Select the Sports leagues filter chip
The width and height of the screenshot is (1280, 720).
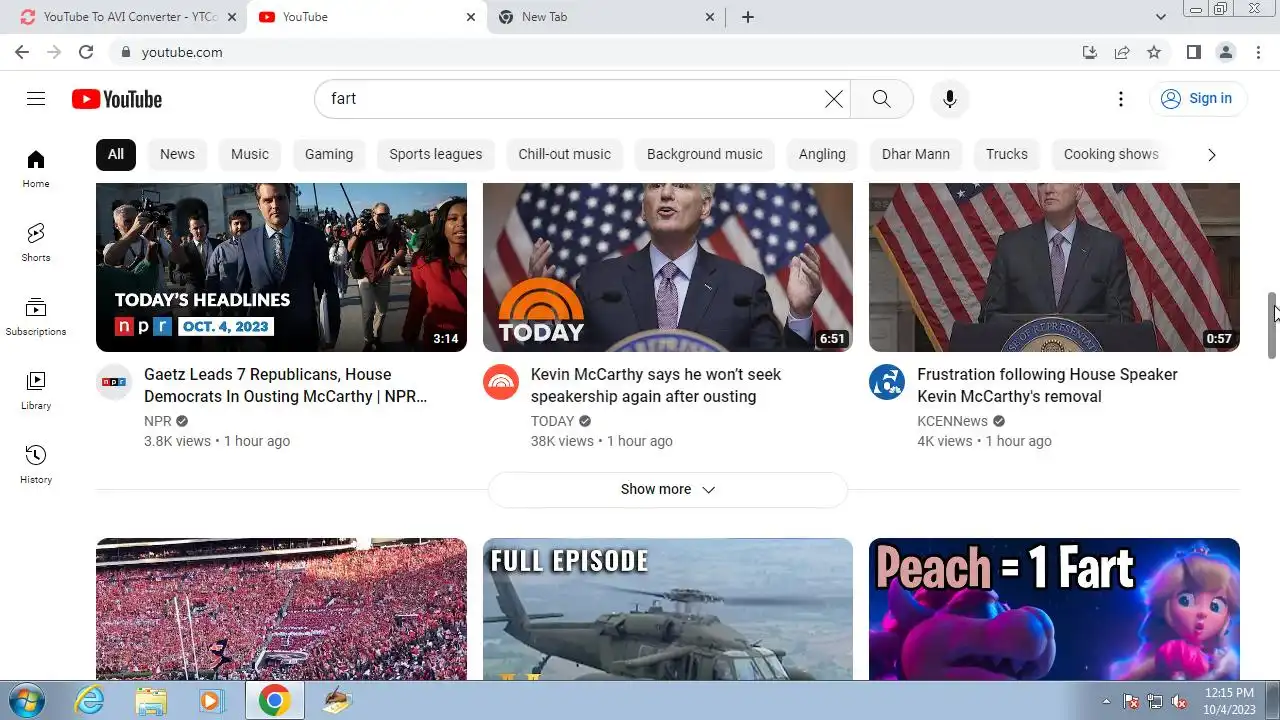click(436, 154)
